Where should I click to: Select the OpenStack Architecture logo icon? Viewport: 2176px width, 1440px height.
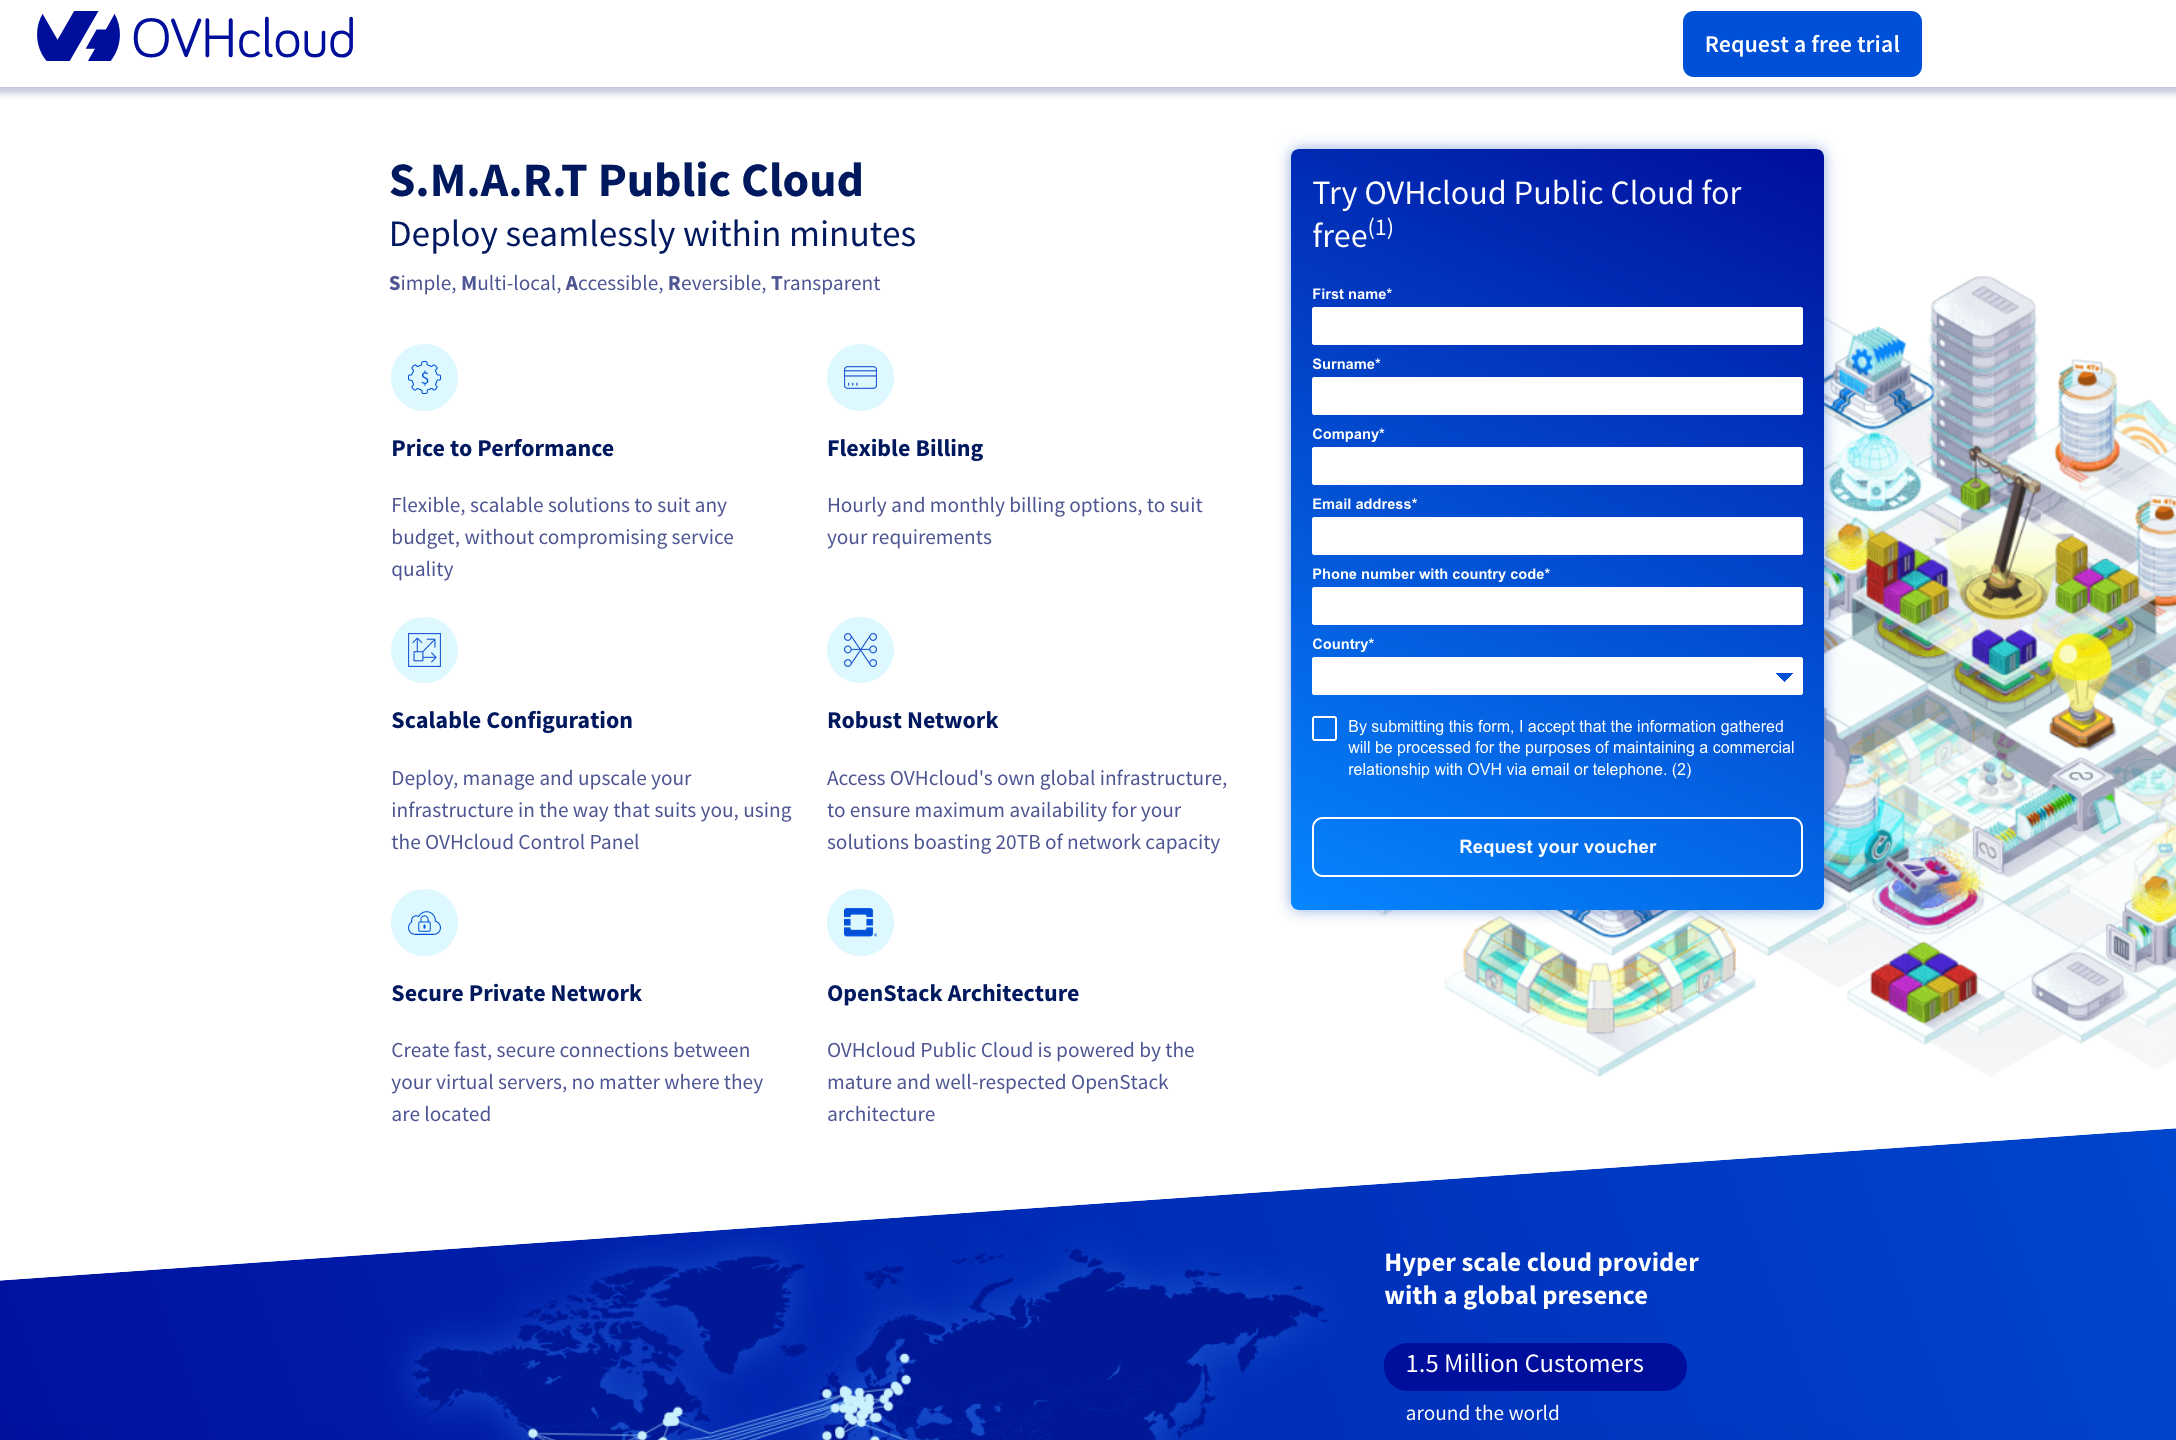860,922
